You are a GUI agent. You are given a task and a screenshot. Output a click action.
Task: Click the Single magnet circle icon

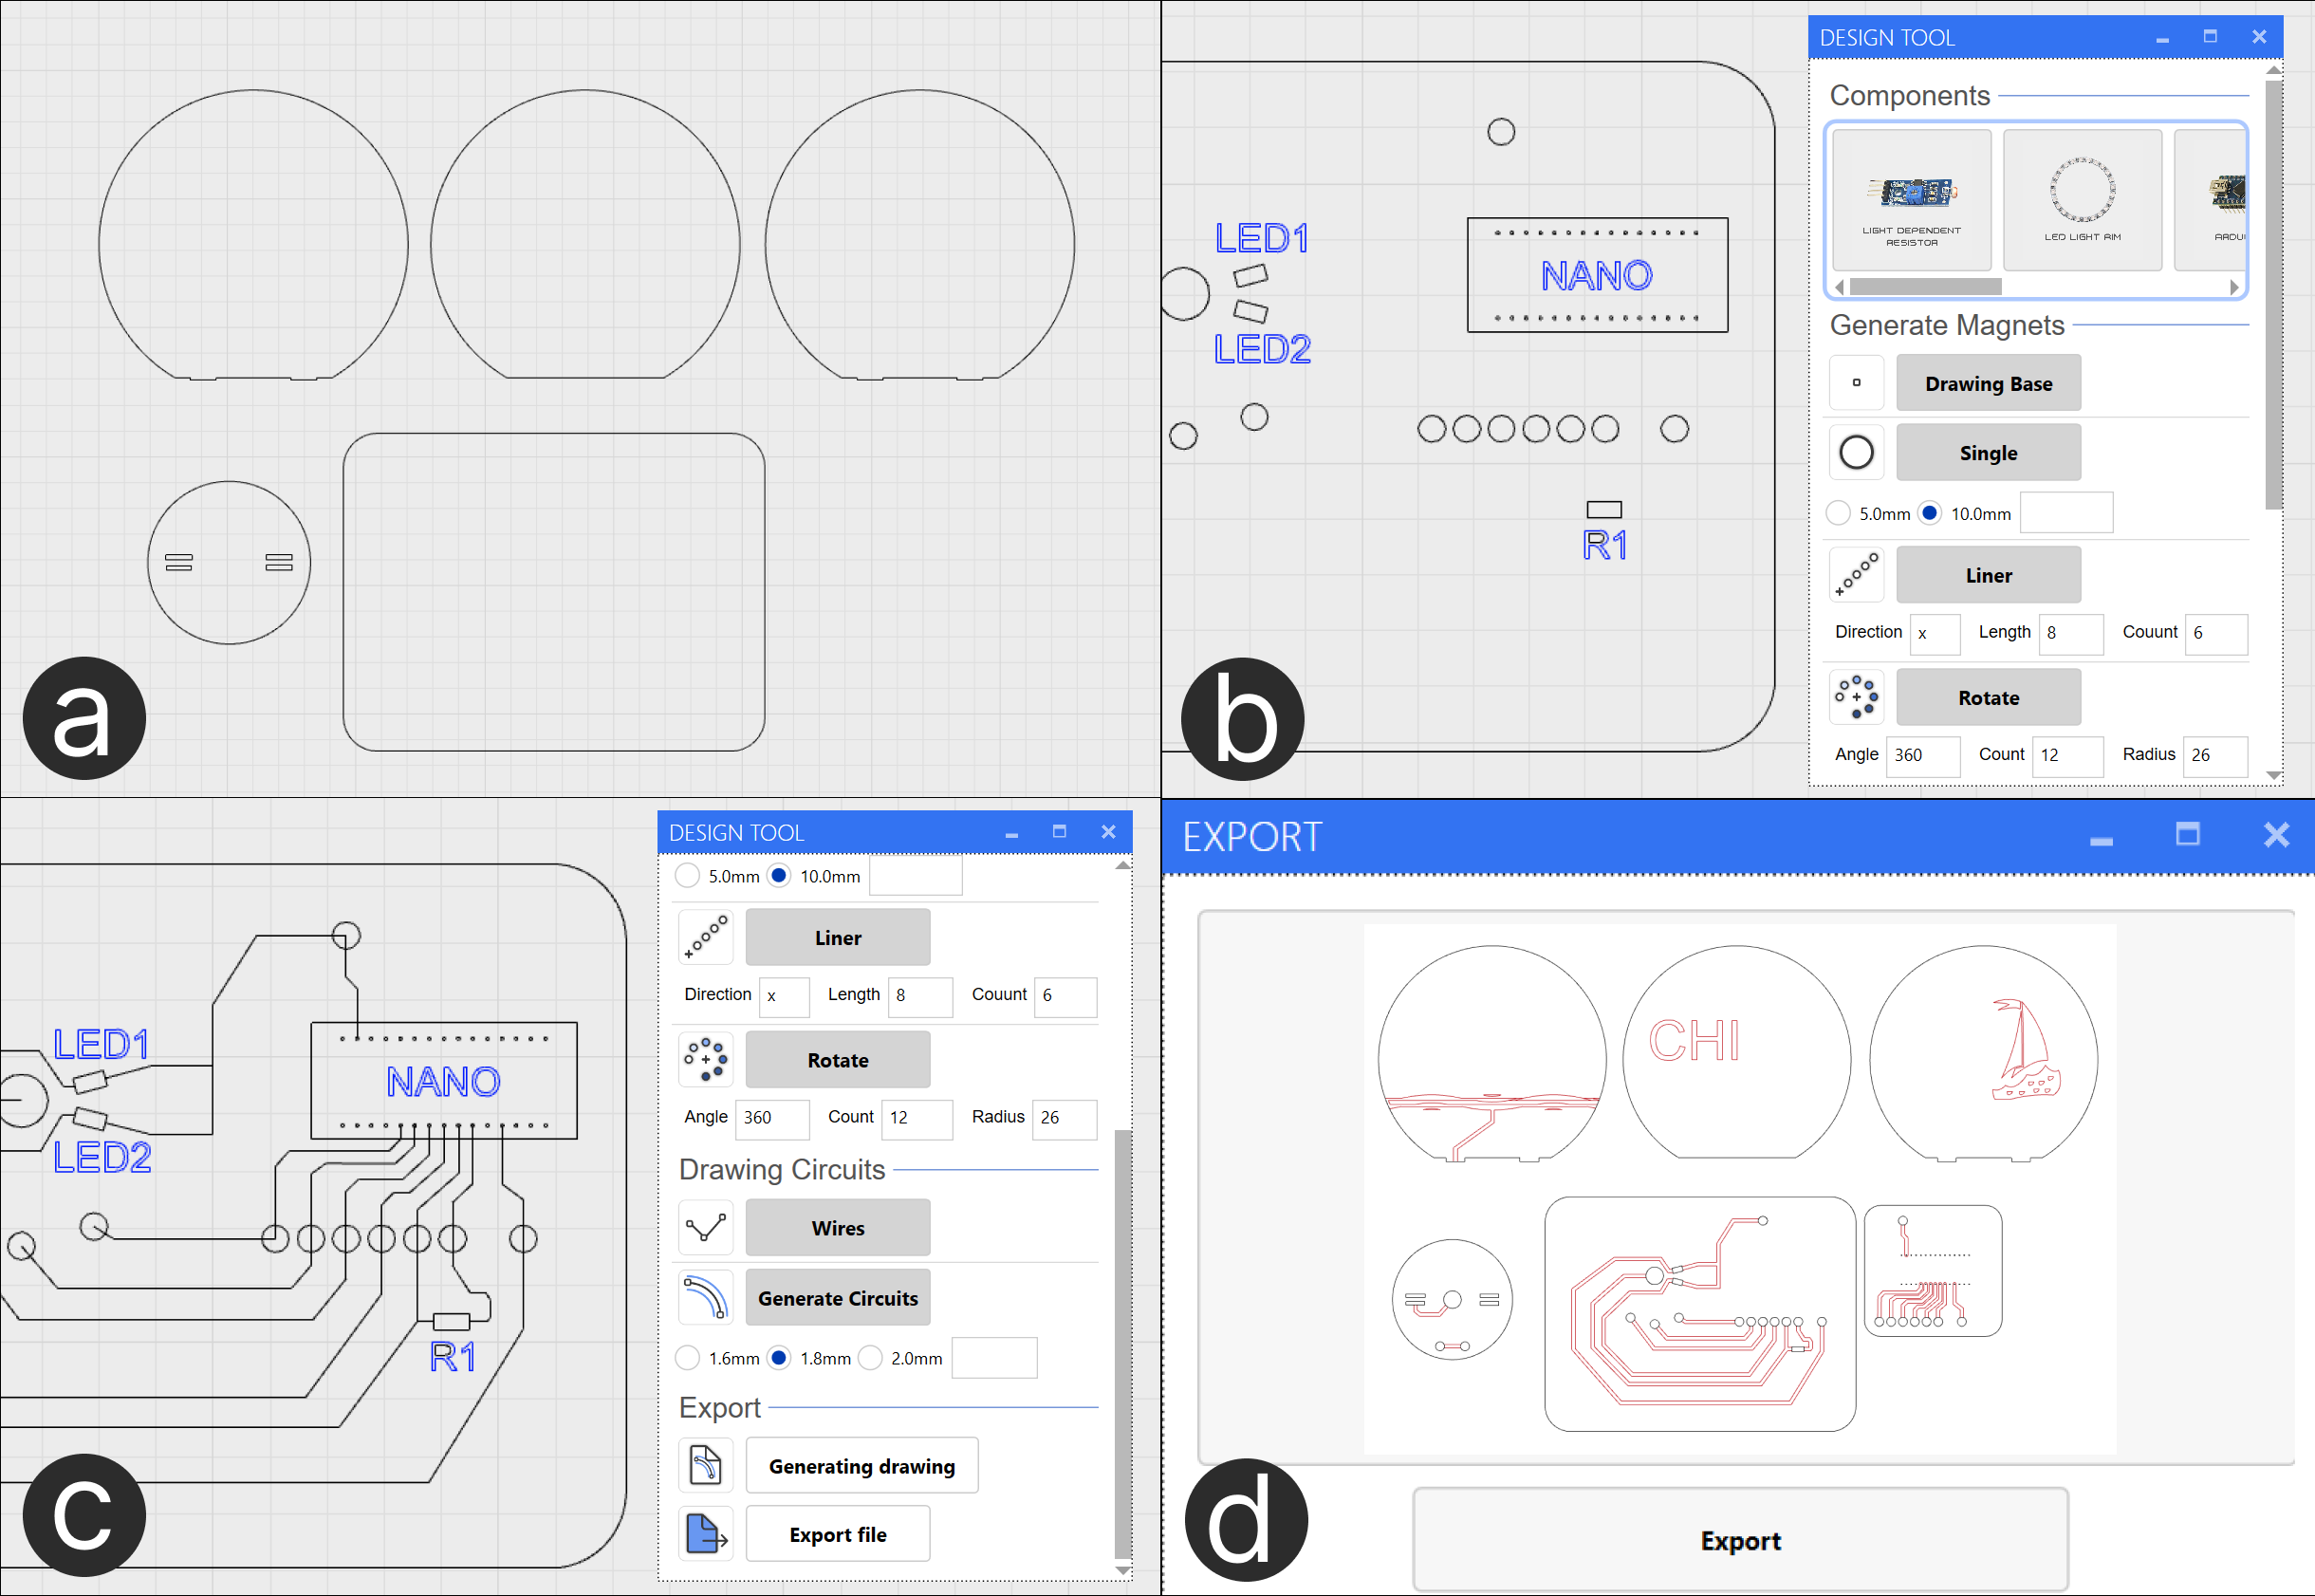(x=1856, y=453)
